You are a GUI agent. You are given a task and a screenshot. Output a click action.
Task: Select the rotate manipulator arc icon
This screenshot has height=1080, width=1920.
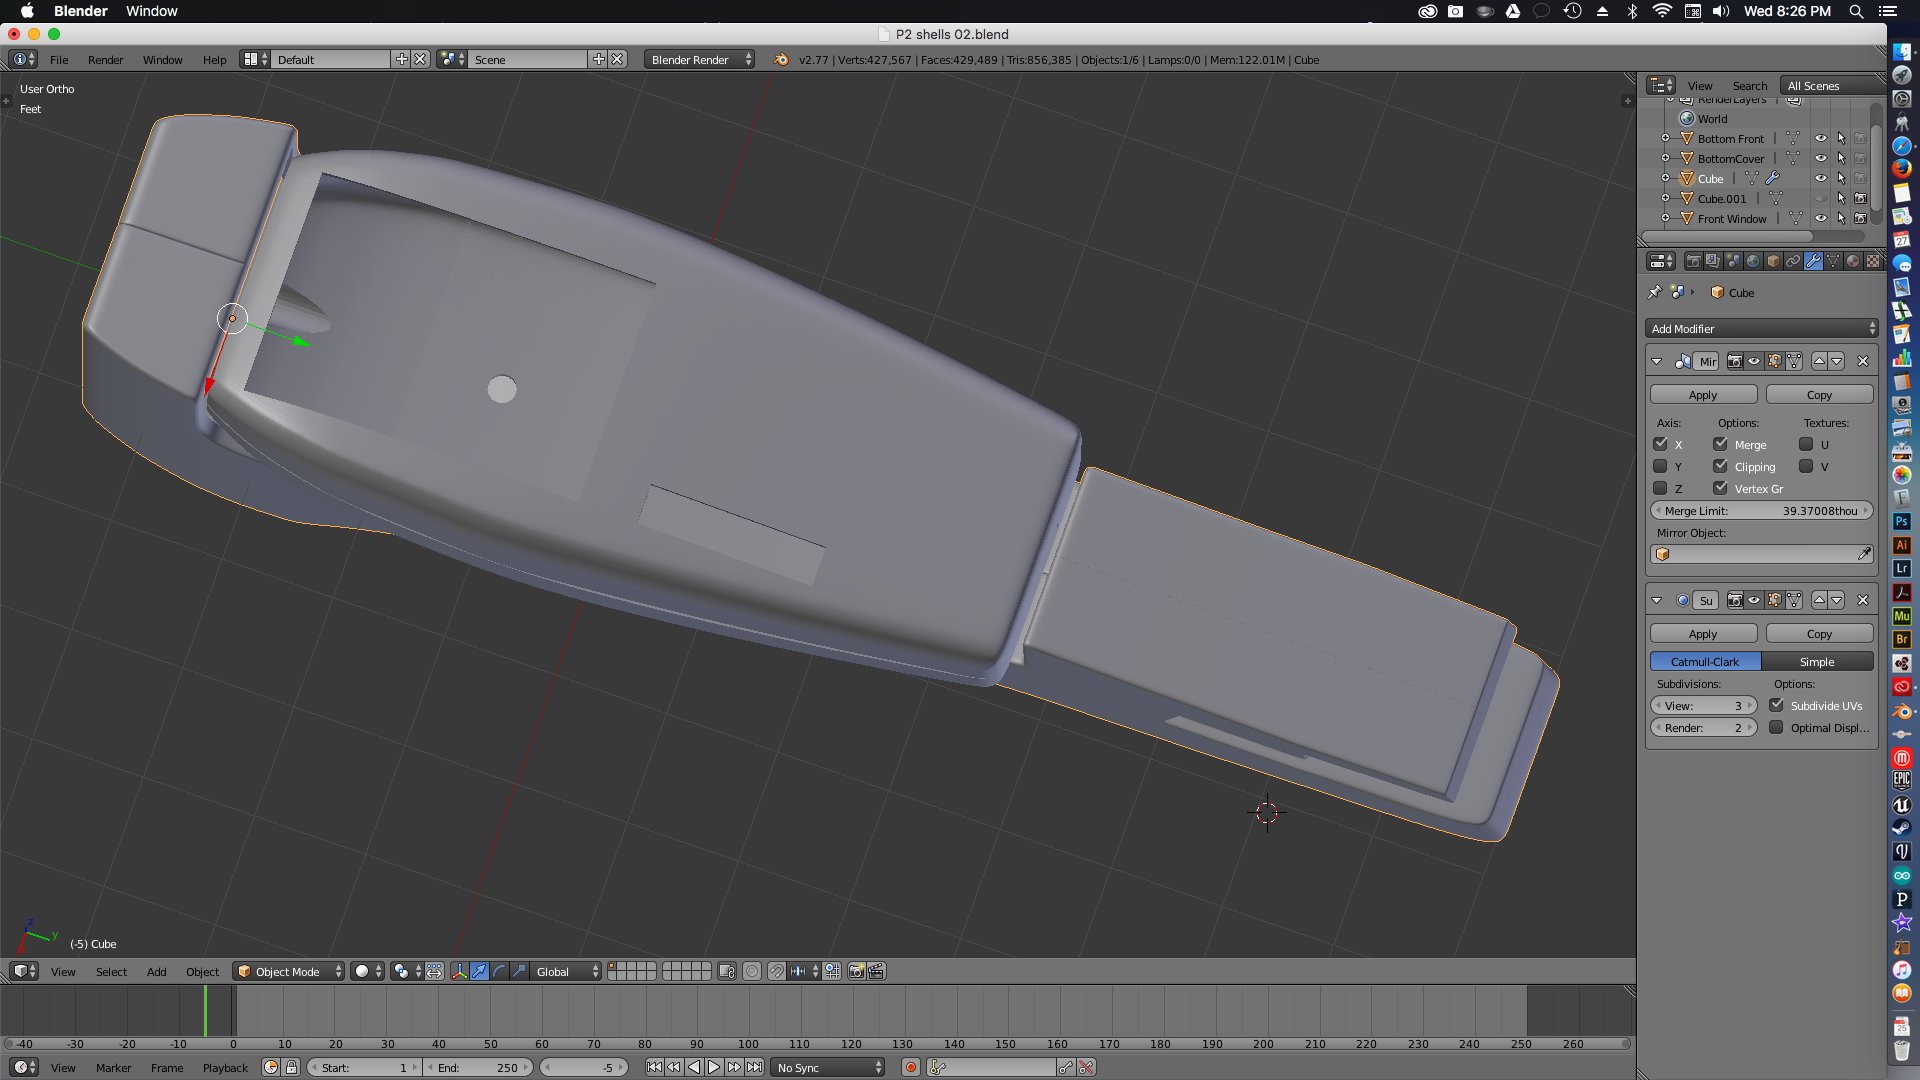pos(499,971)
